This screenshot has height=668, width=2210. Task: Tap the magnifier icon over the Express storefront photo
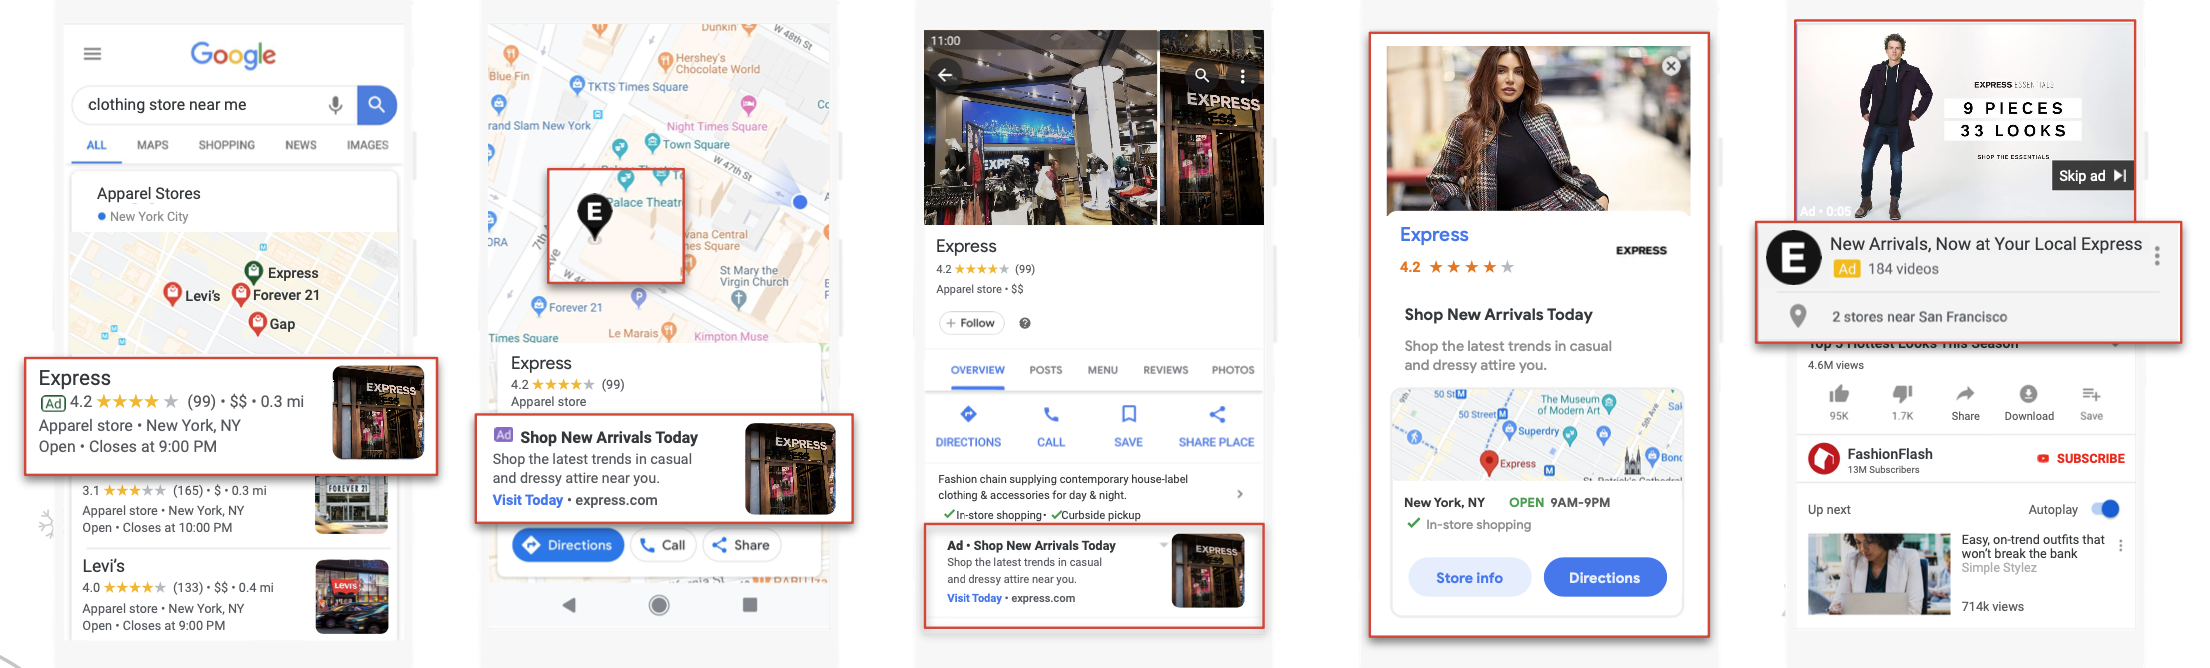(x=1202, y=75)
